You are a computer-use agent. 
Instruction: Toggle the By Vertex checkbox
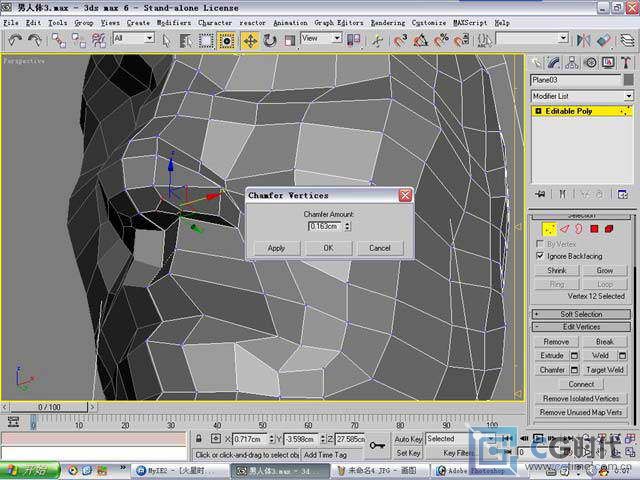tap(540, 244)
